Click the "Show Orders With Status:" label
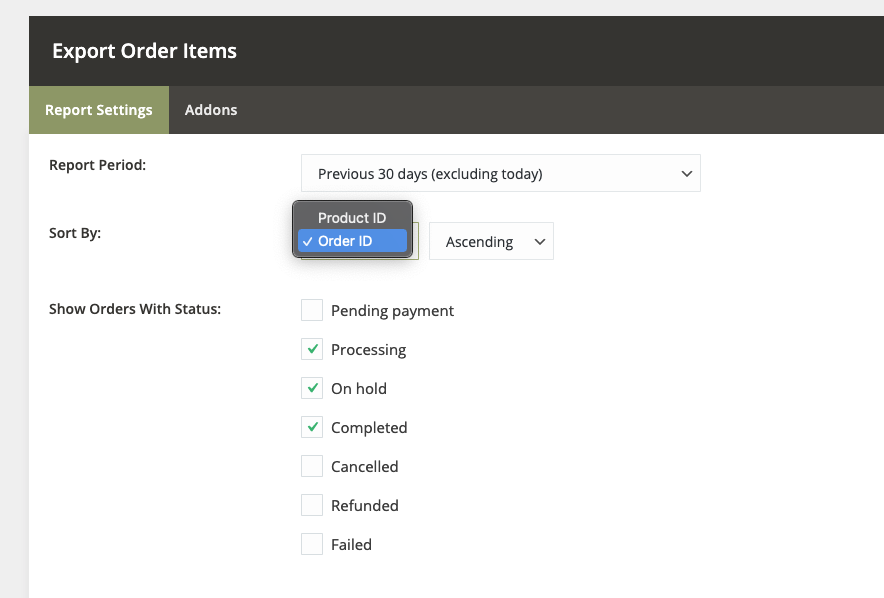This screenshot has width=884, height=598. (135, 309)
